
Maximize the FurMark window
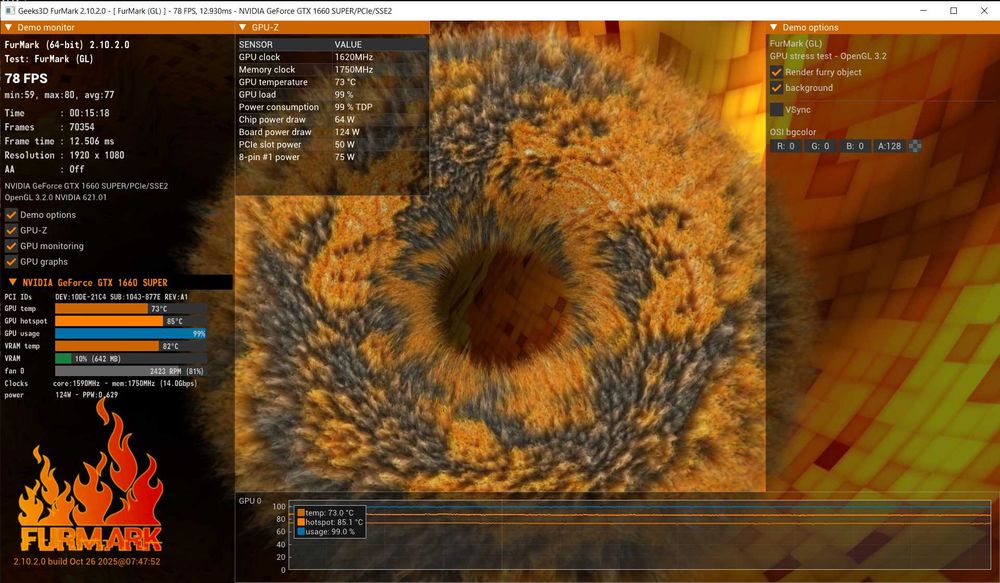[953, 11]
